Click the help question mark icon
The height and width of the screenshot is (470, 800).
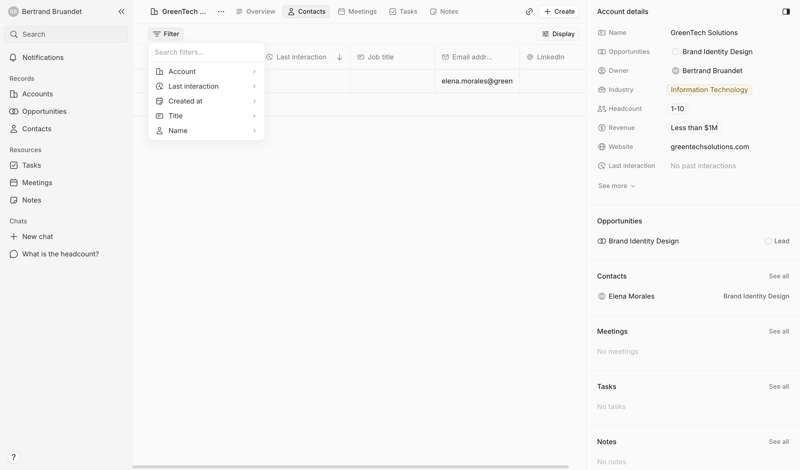pos(14,457)
